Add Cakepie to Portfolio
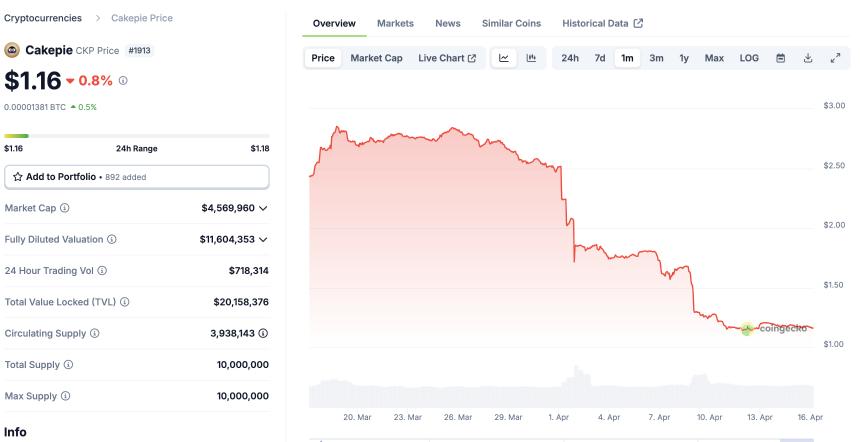 click(137, 177)
